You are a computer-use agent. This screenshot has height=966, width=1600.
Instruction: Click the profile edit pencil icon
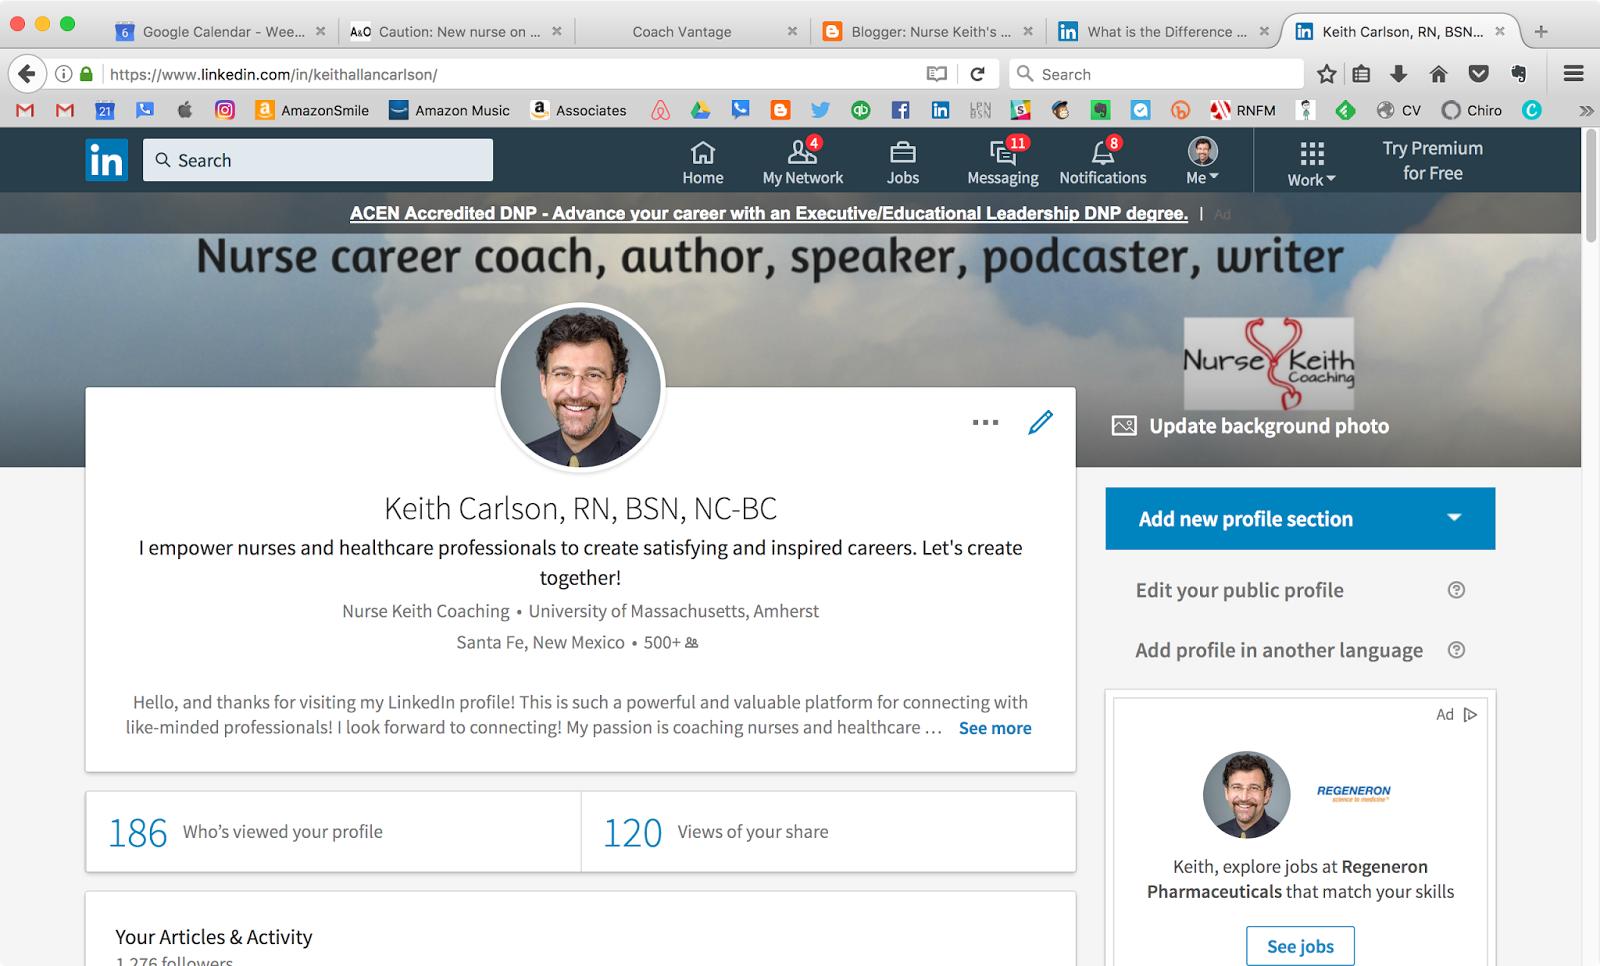(1040, 422)
